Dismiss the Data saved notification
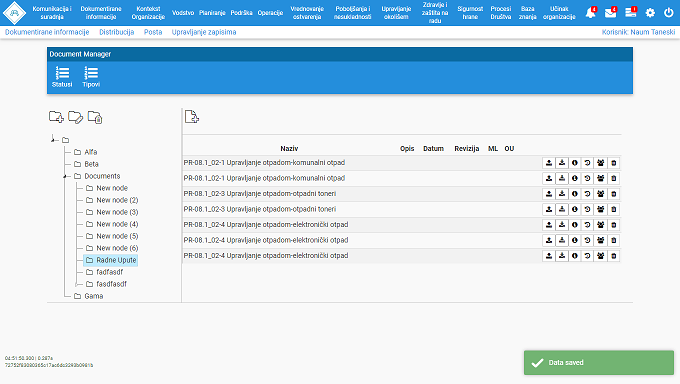The width and height of the screenshot is (680, 384). coord(599,363)
